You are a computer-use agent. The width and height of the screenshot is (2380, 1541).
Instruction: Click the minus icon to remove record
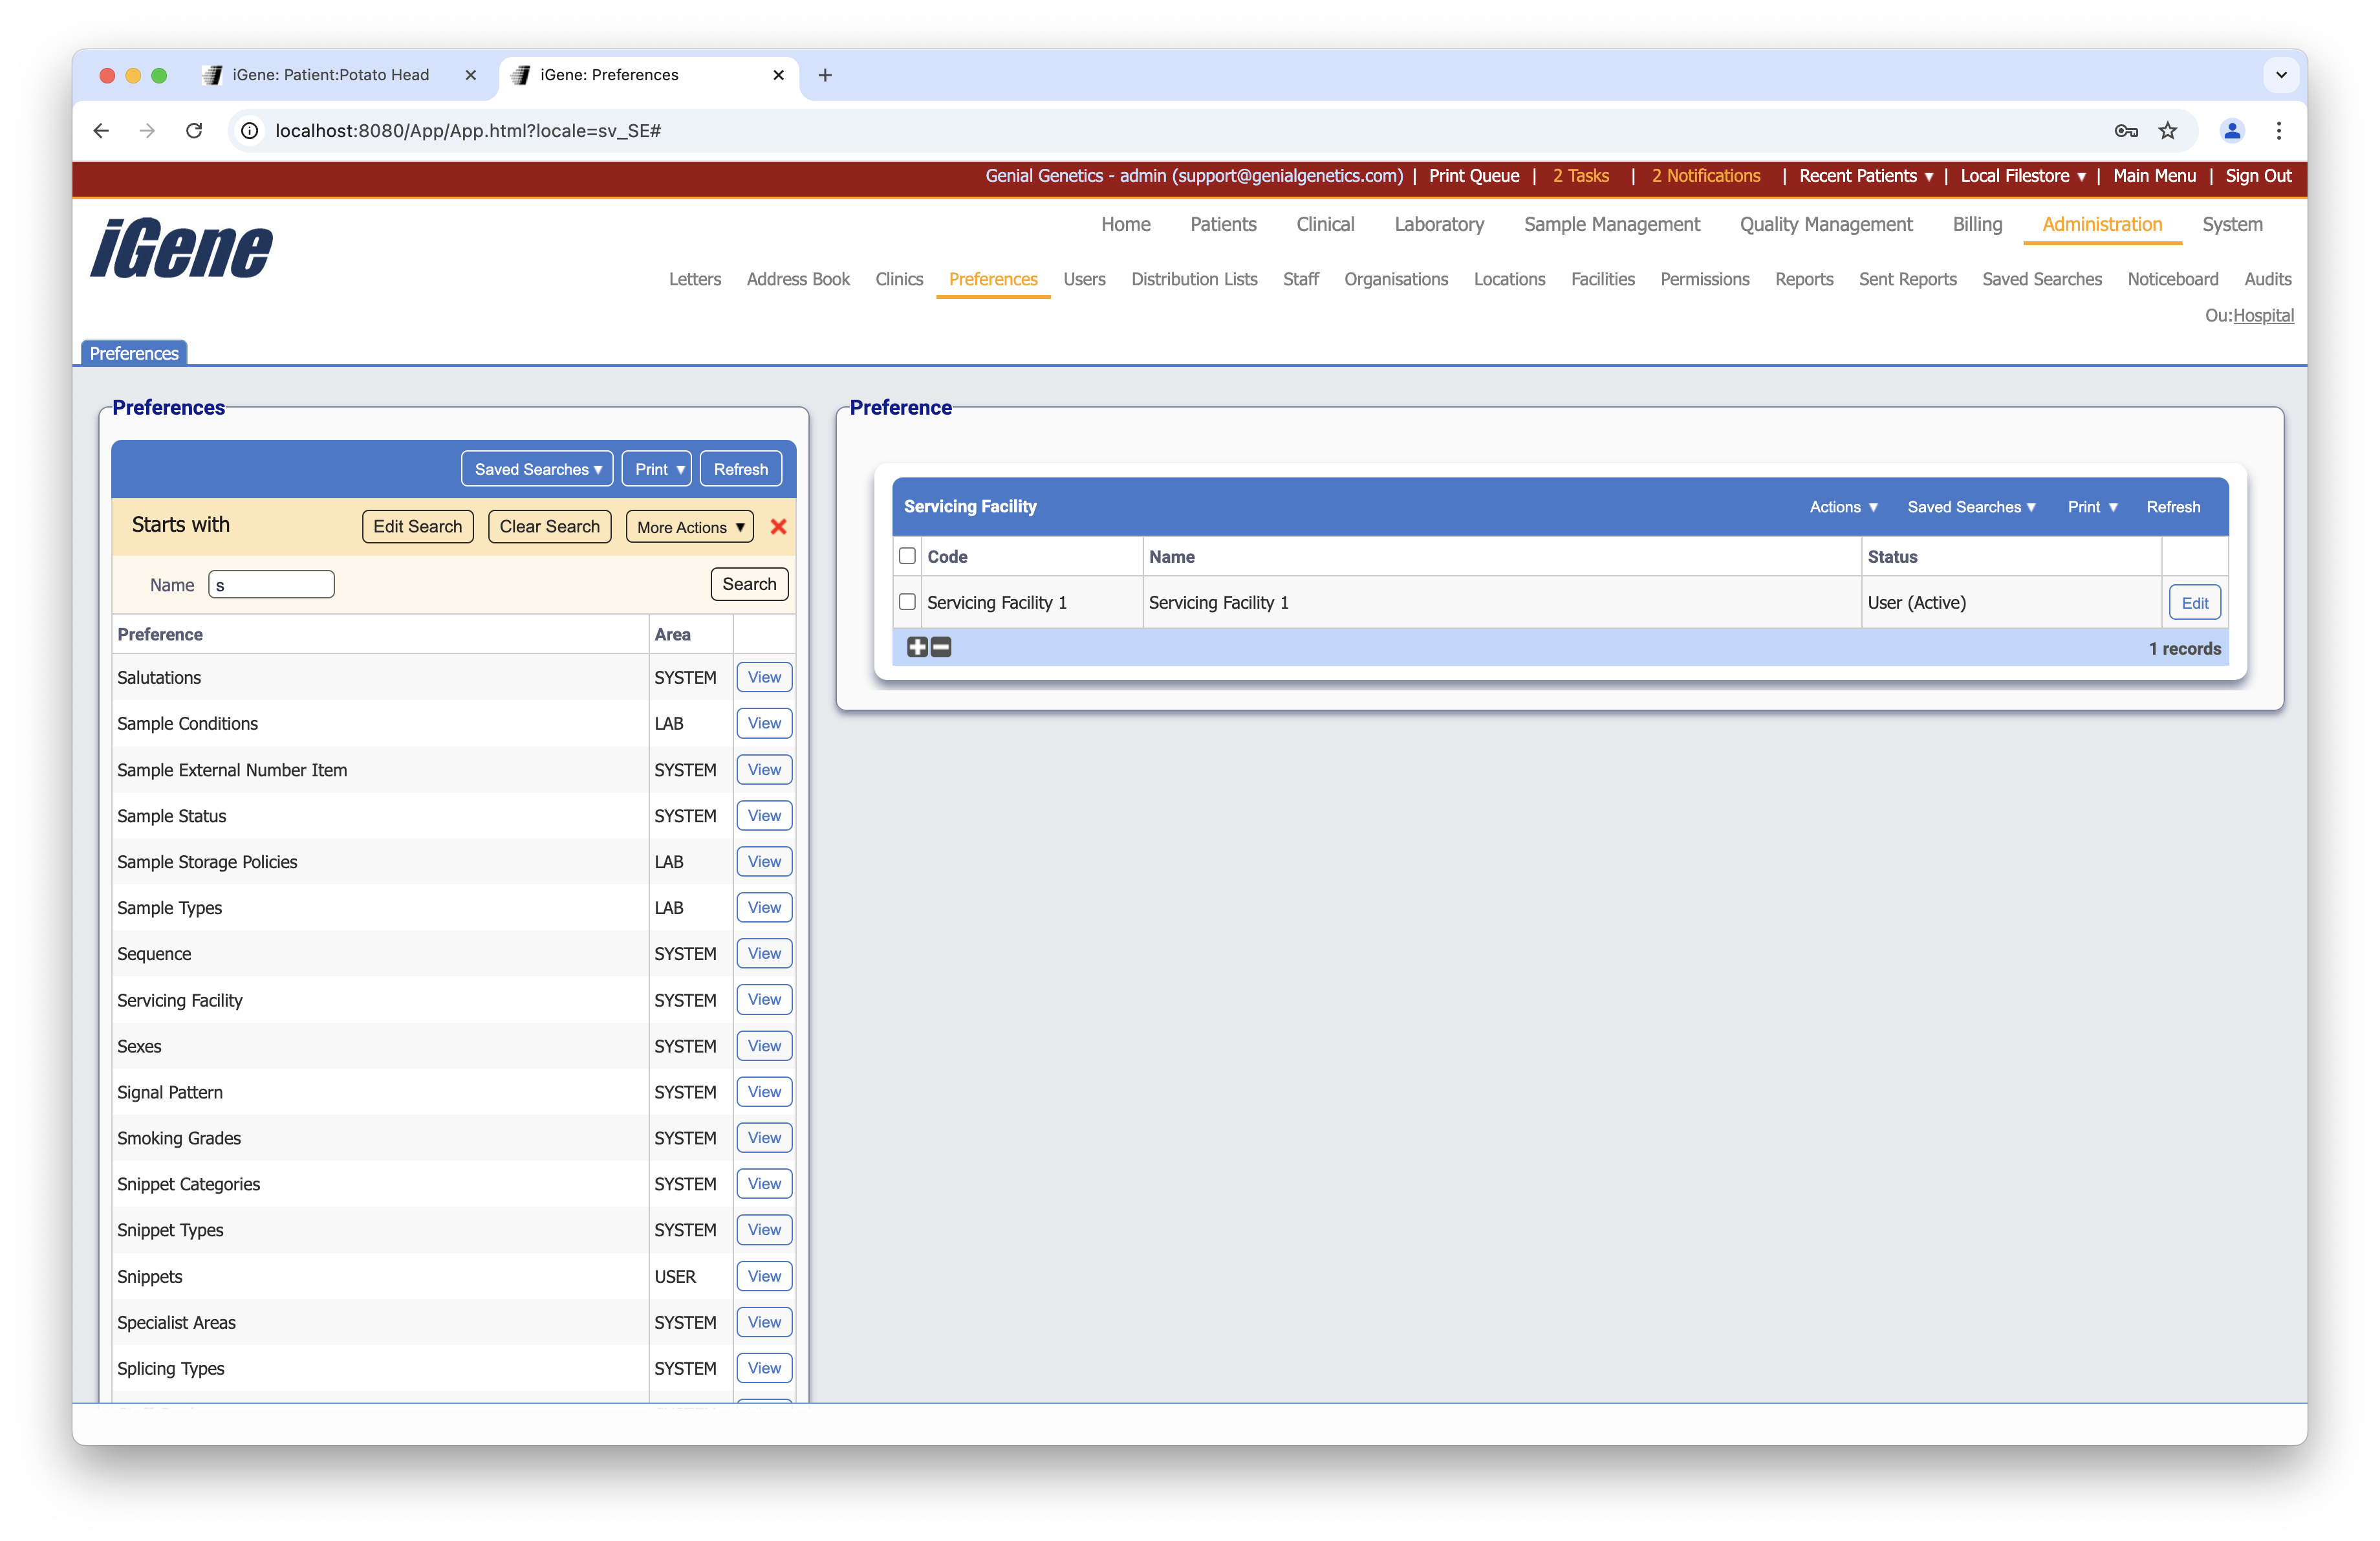click(941, 647)
